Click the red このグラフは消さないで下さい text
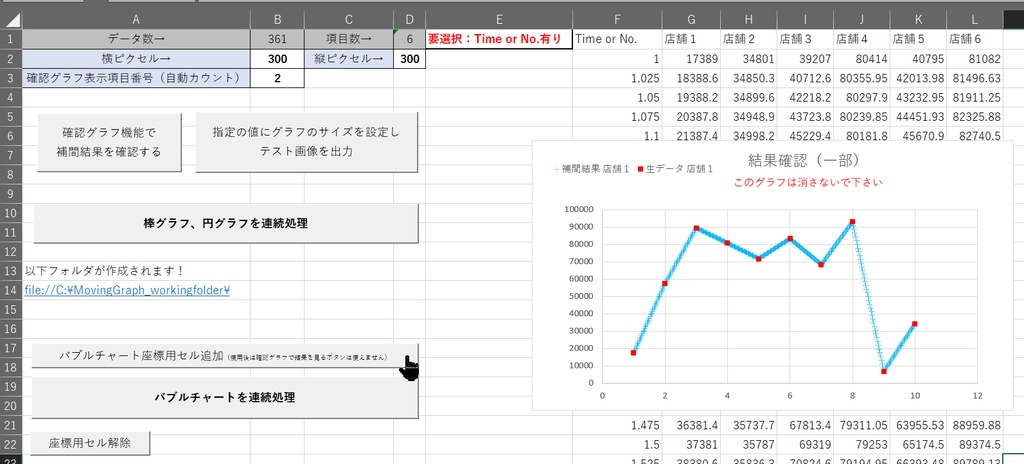 tap(808, 182)
